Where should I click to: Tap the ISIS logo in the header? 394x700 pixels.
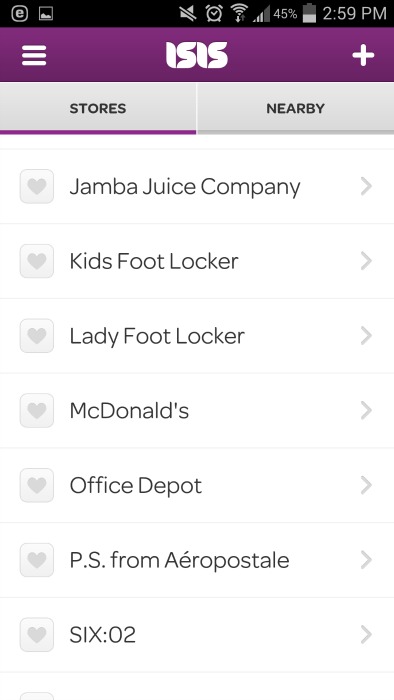(x=197, y=55)
